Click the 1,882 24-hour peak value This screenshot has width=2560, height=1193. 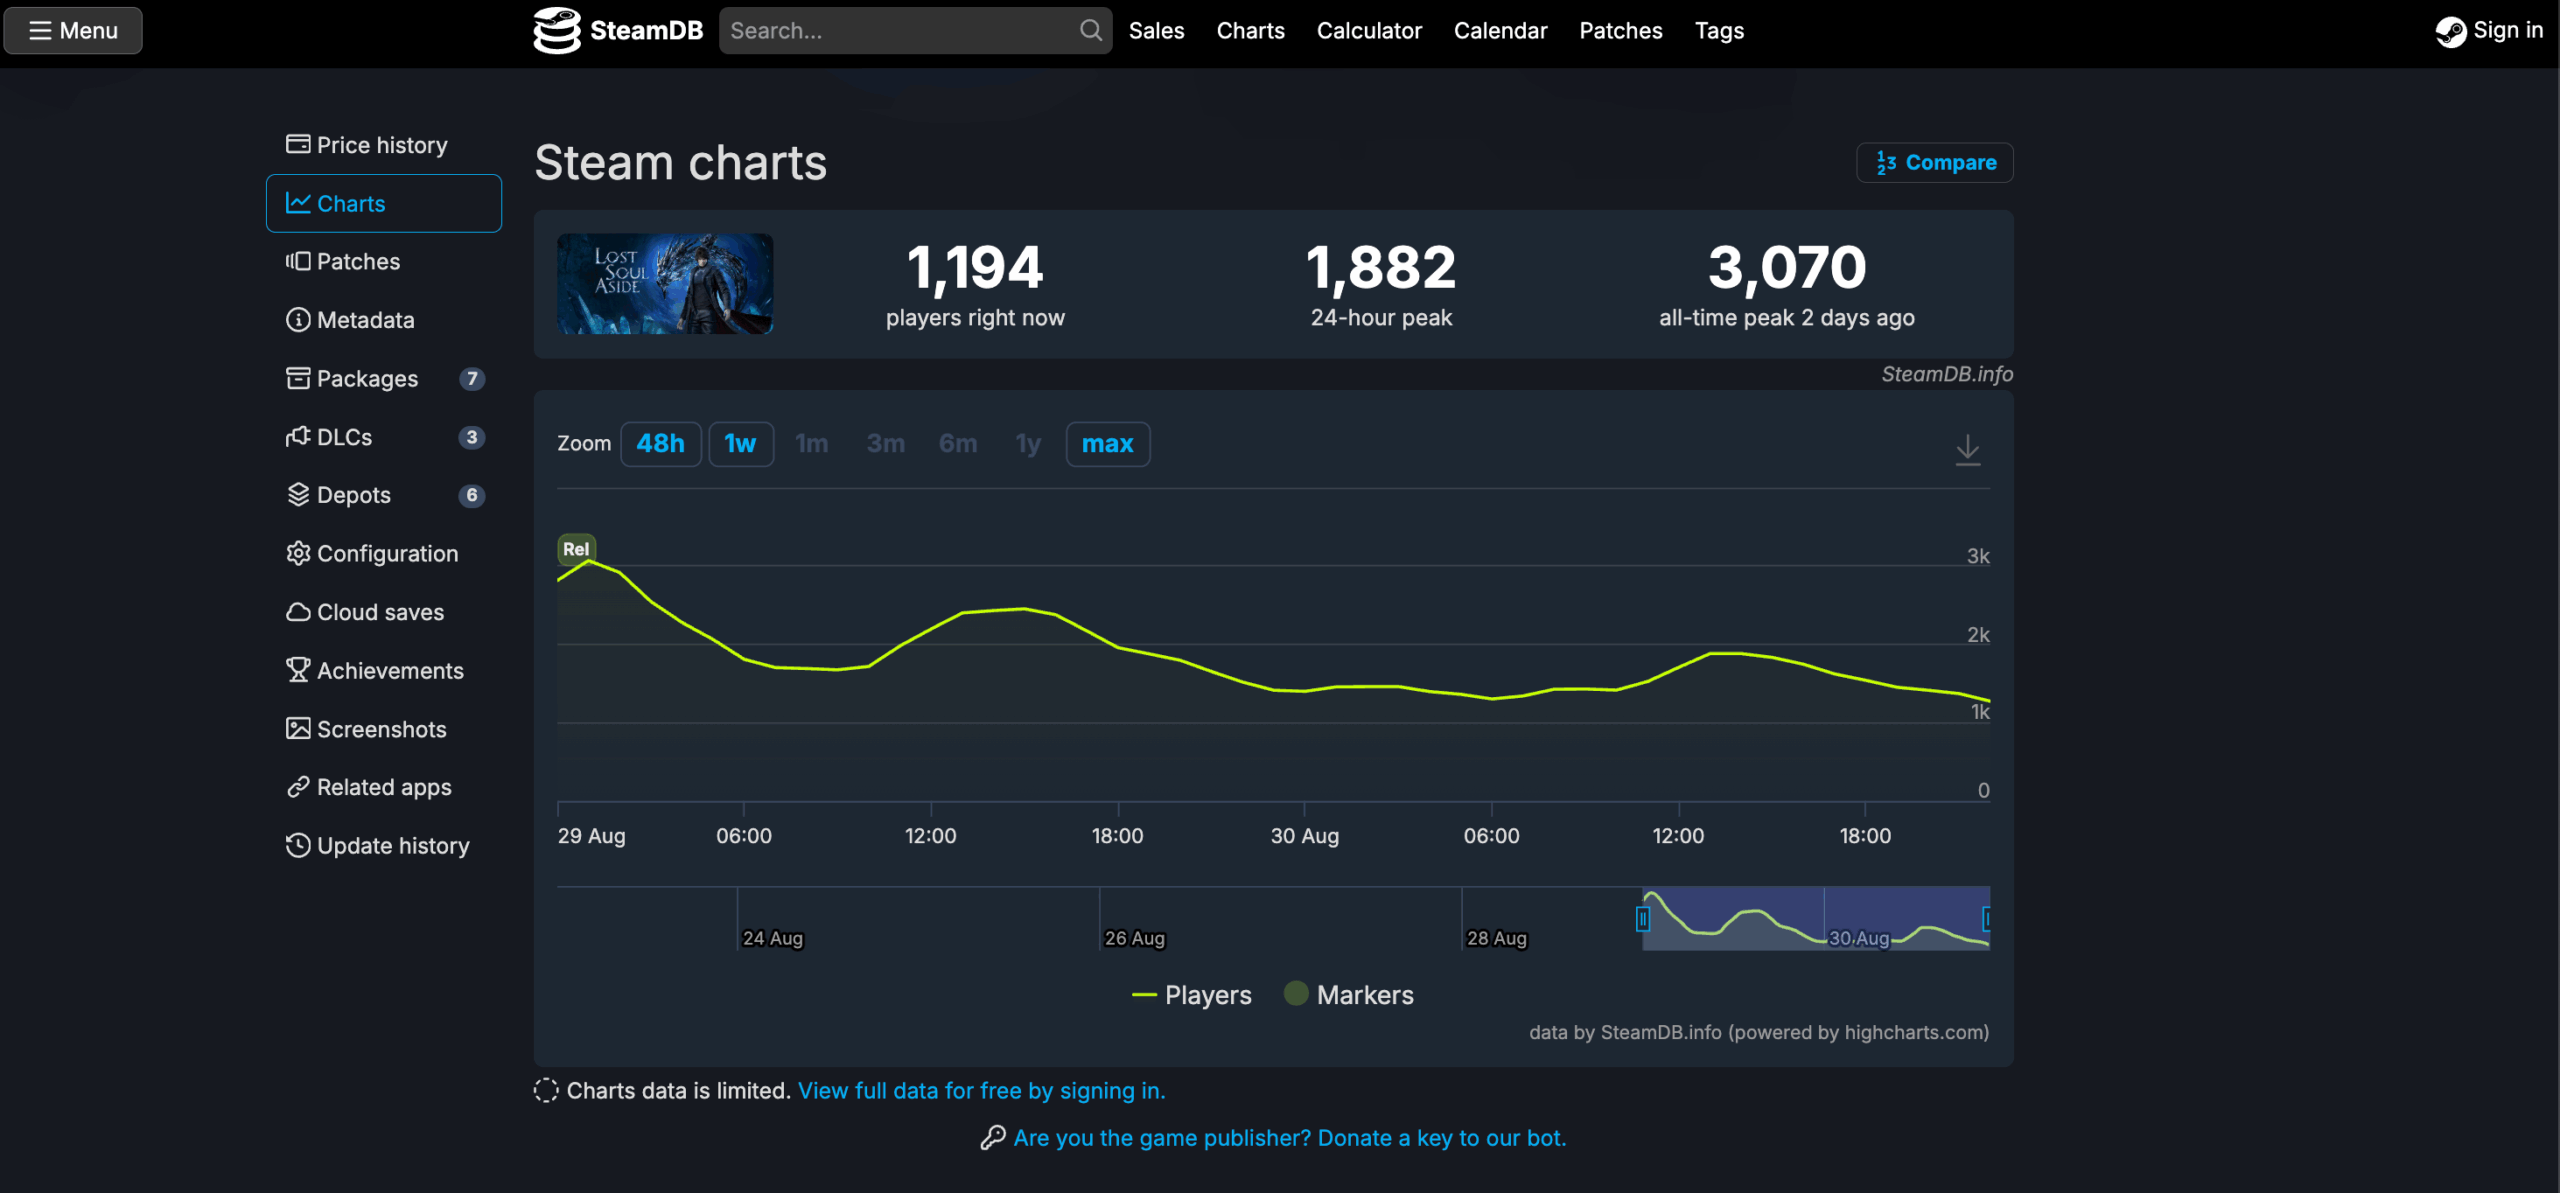coord(1381,268)
